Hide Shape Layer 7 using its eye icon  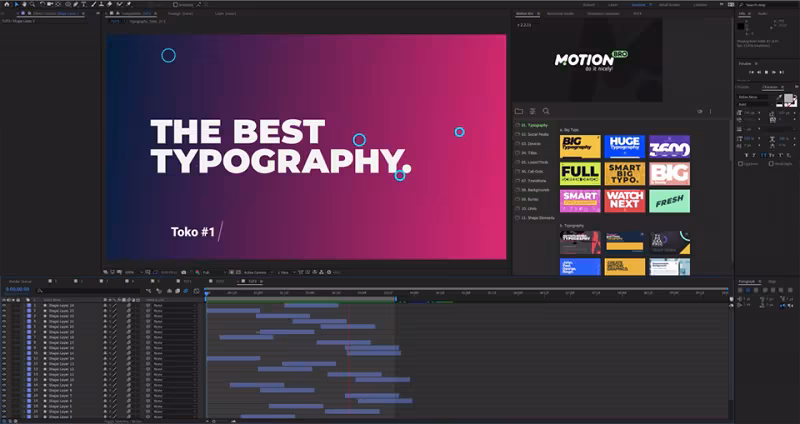pyautogui.click(x=4, y=395)
